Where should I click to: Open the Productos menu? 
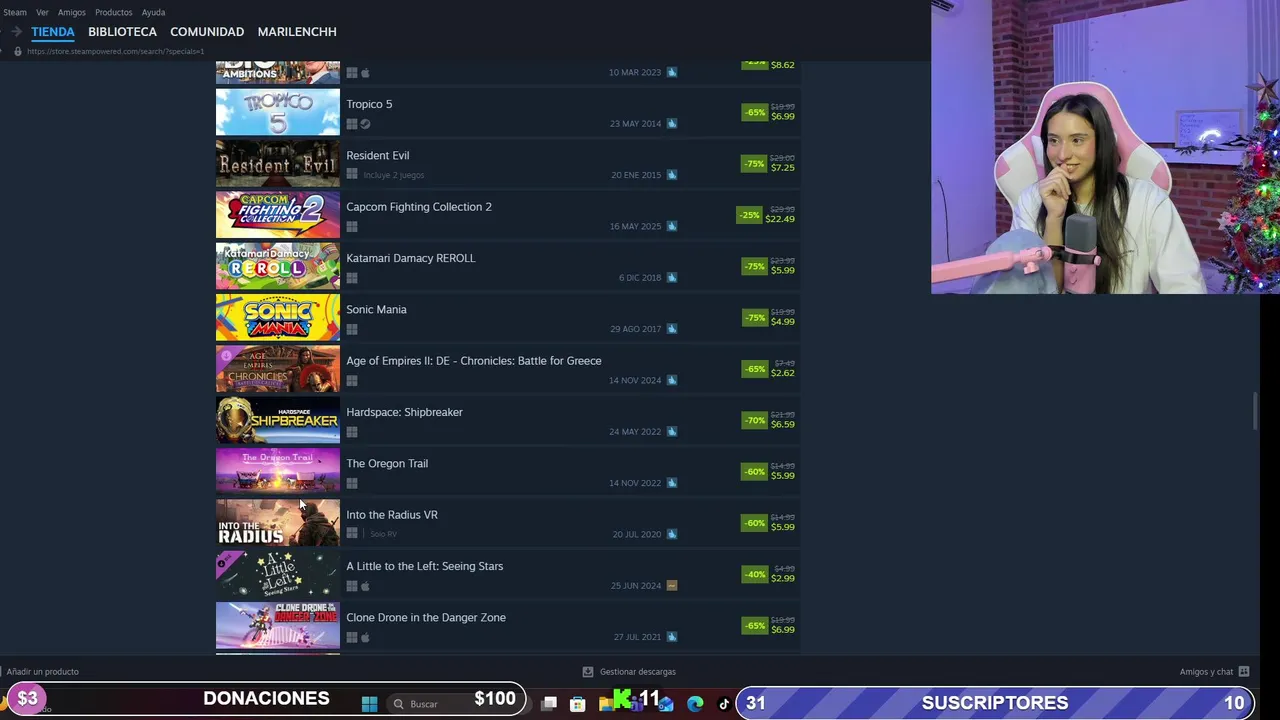pyautogui.click(x=113, y=12)
